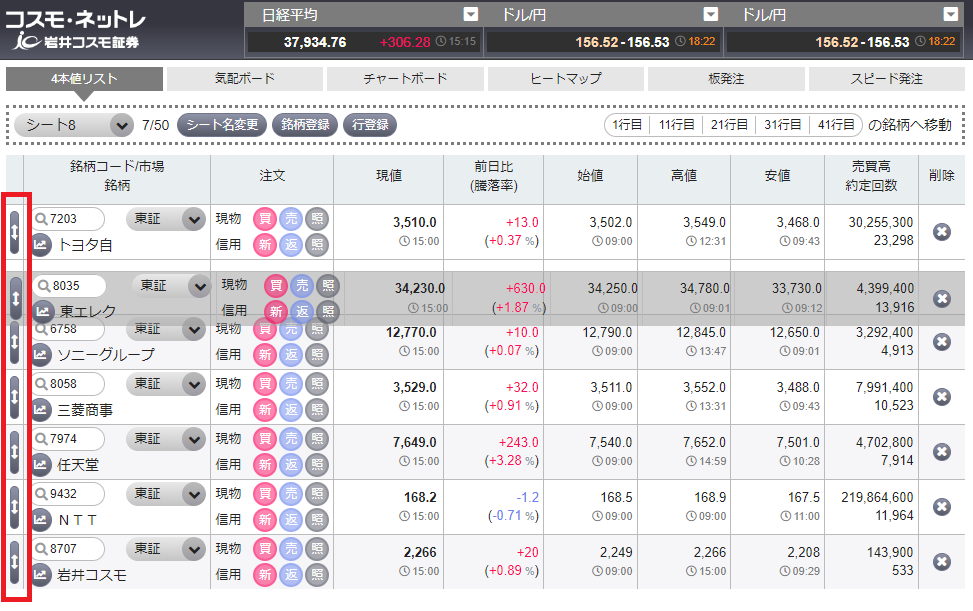Click the margin repay (返) icon for 岩井コスモ

pyautogui.click(x=291, y=575)
